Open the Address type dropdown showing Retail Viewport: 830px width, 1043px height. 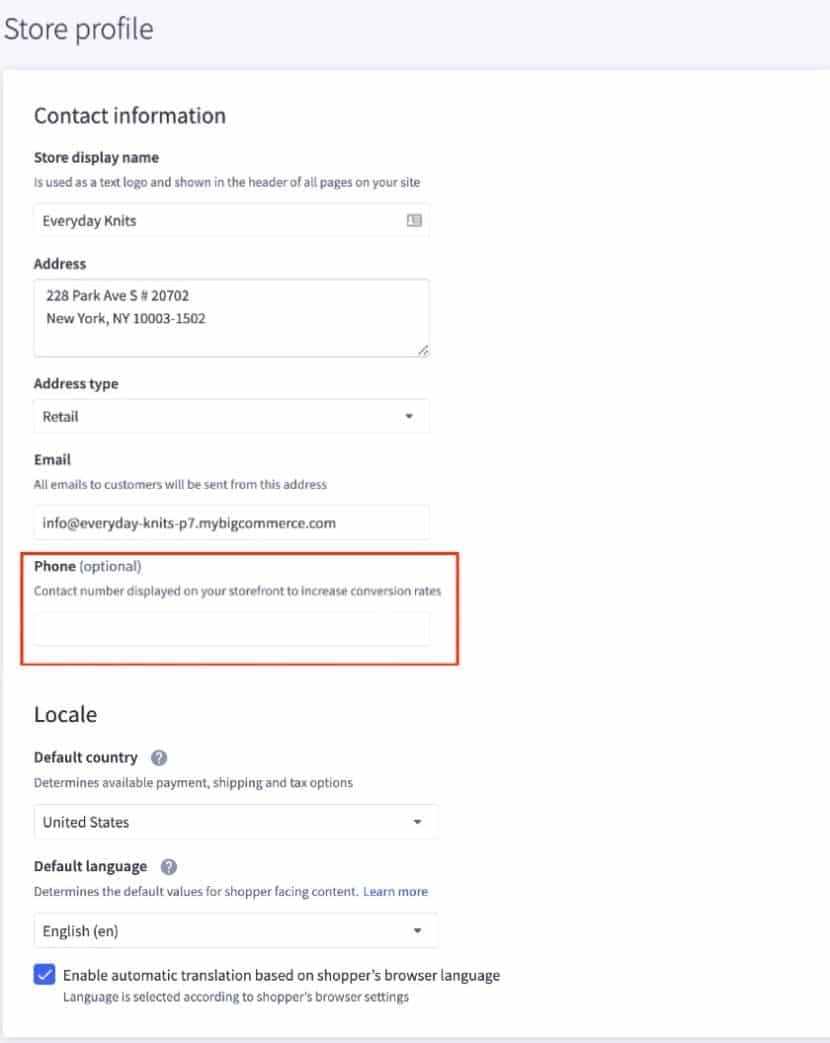point(230,416)
